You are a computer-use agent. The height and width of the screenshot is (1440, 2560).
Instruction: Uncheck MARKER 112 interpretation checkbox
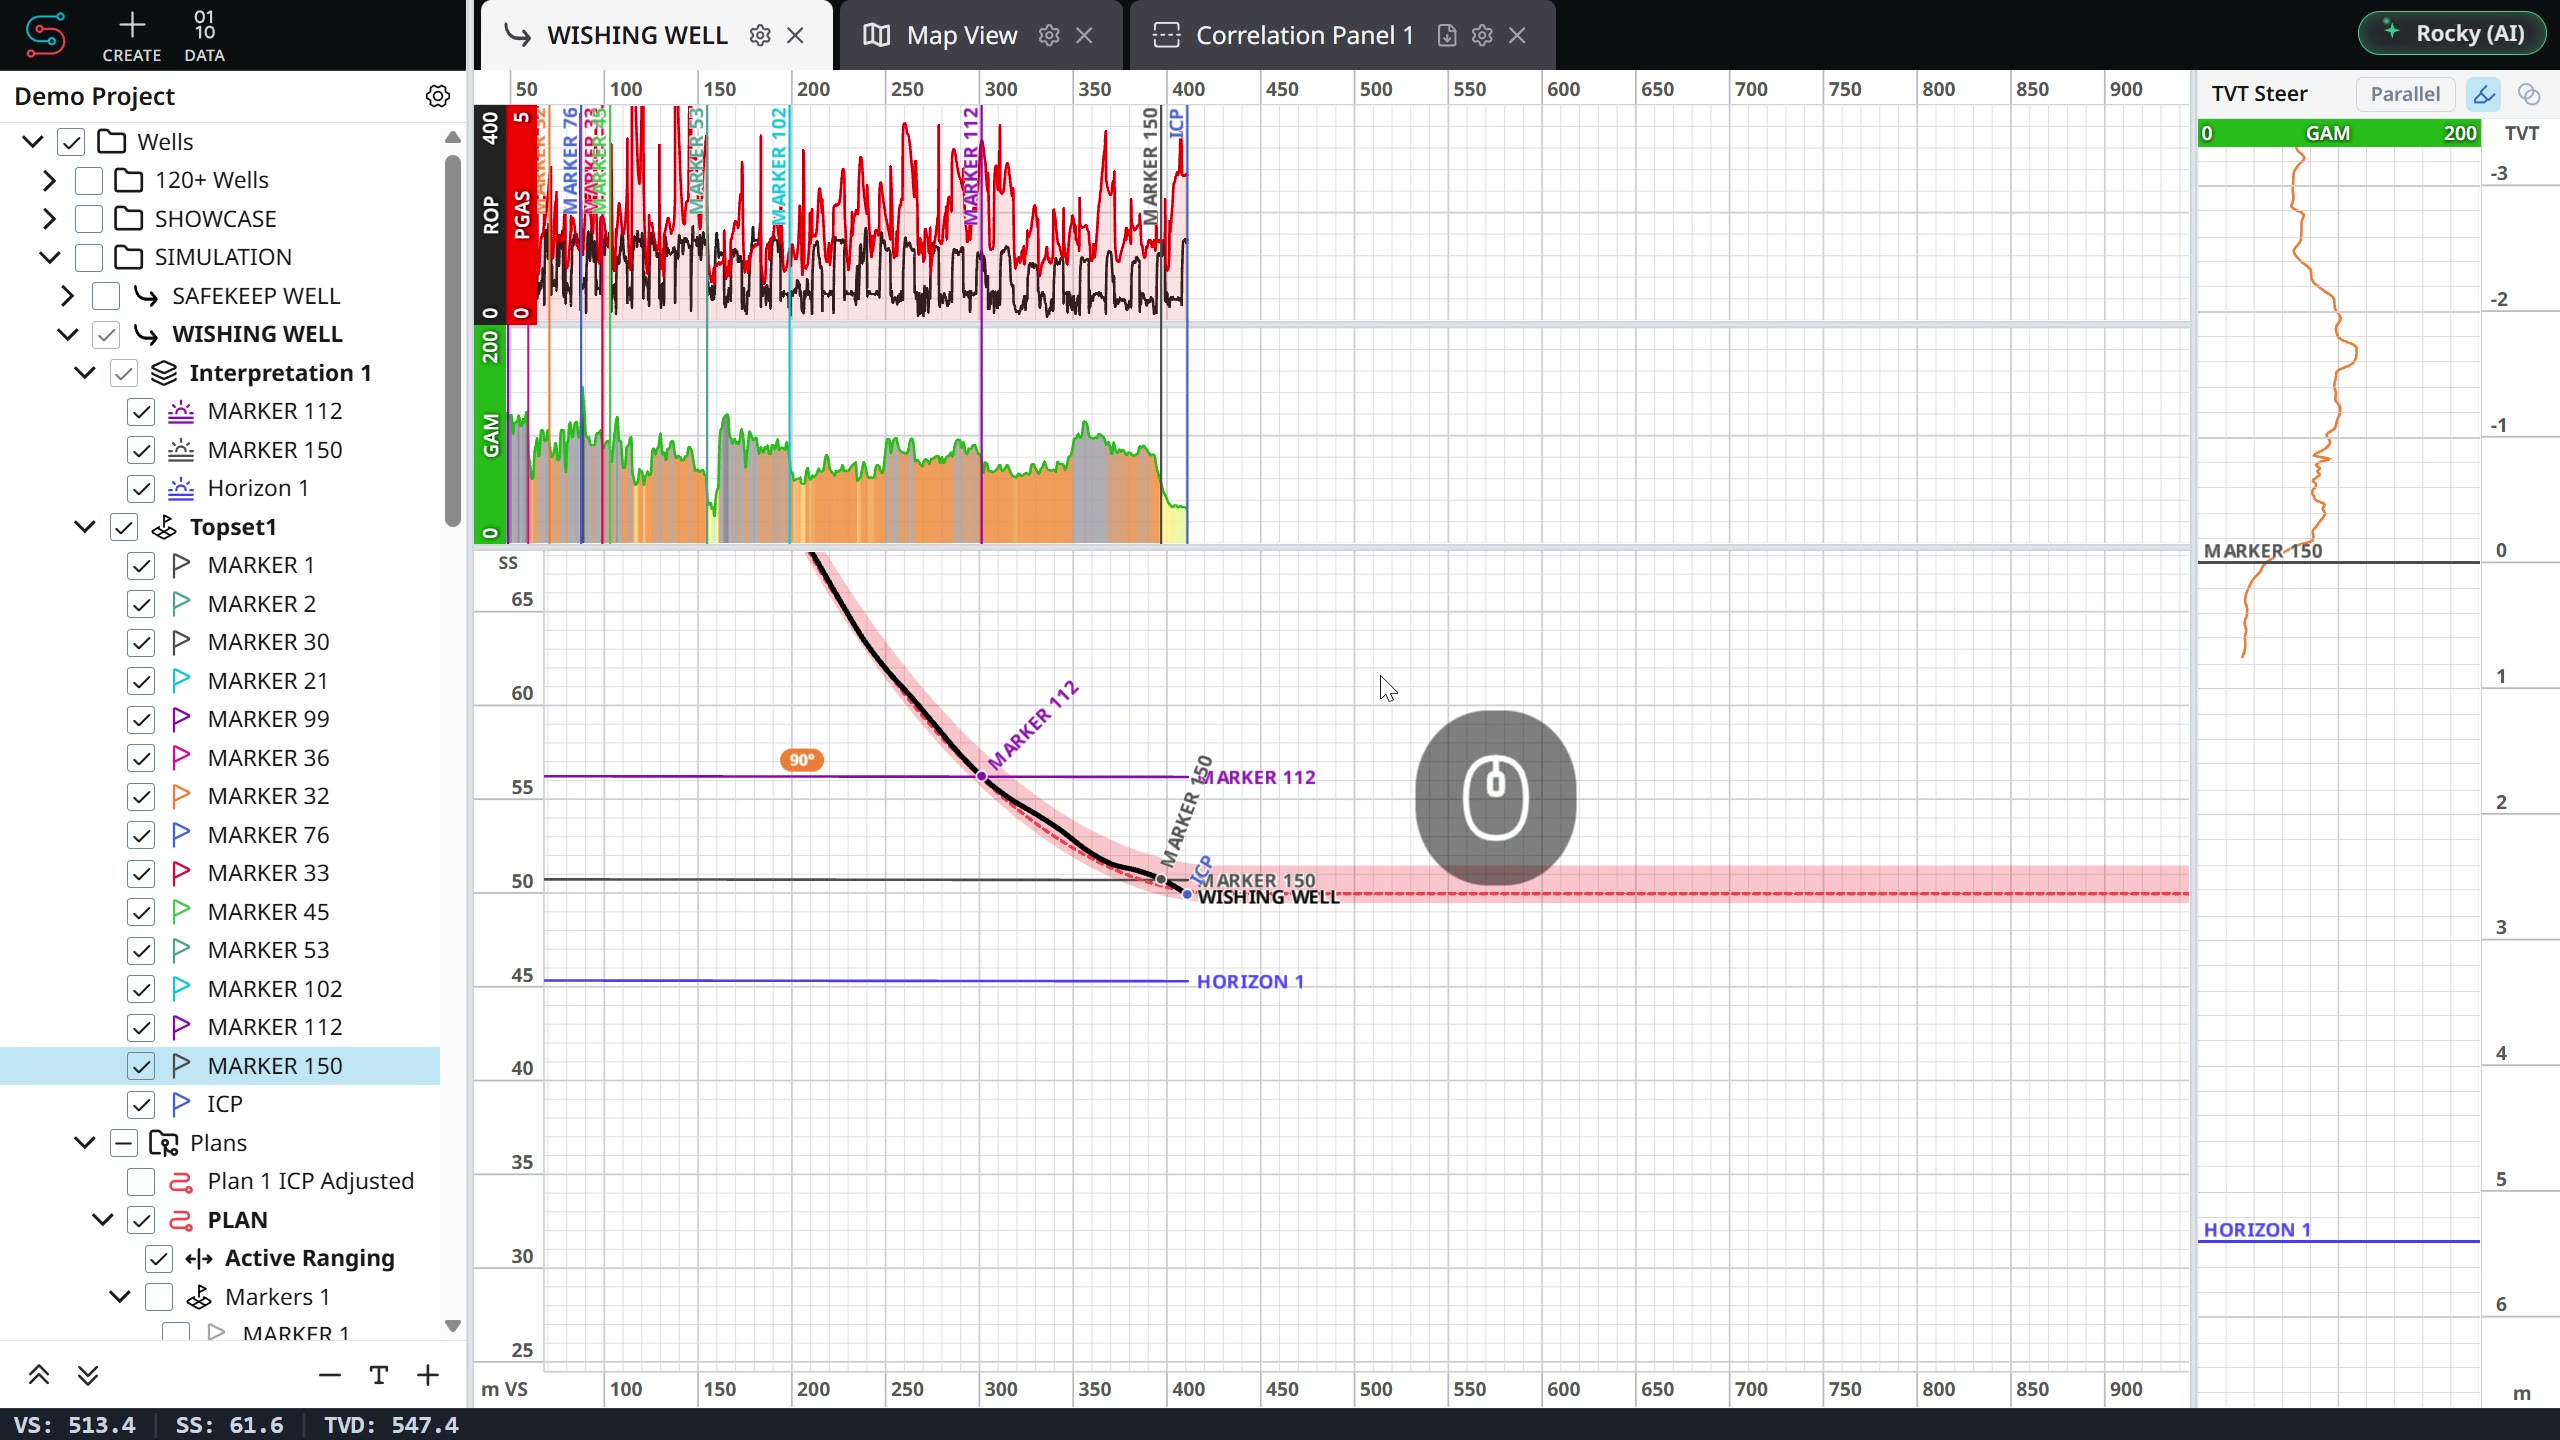[141, 412]
